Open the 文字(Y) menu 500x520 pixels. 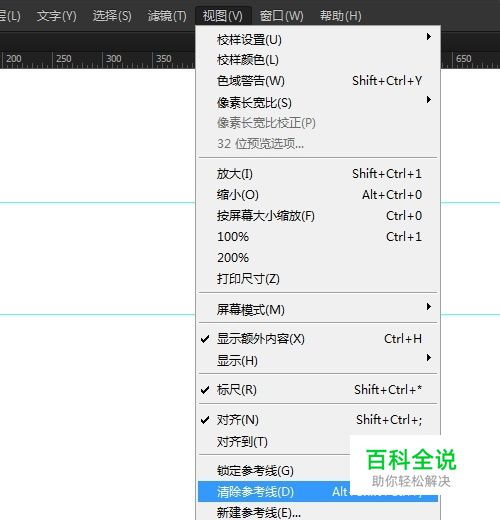(x=57, y=16)
